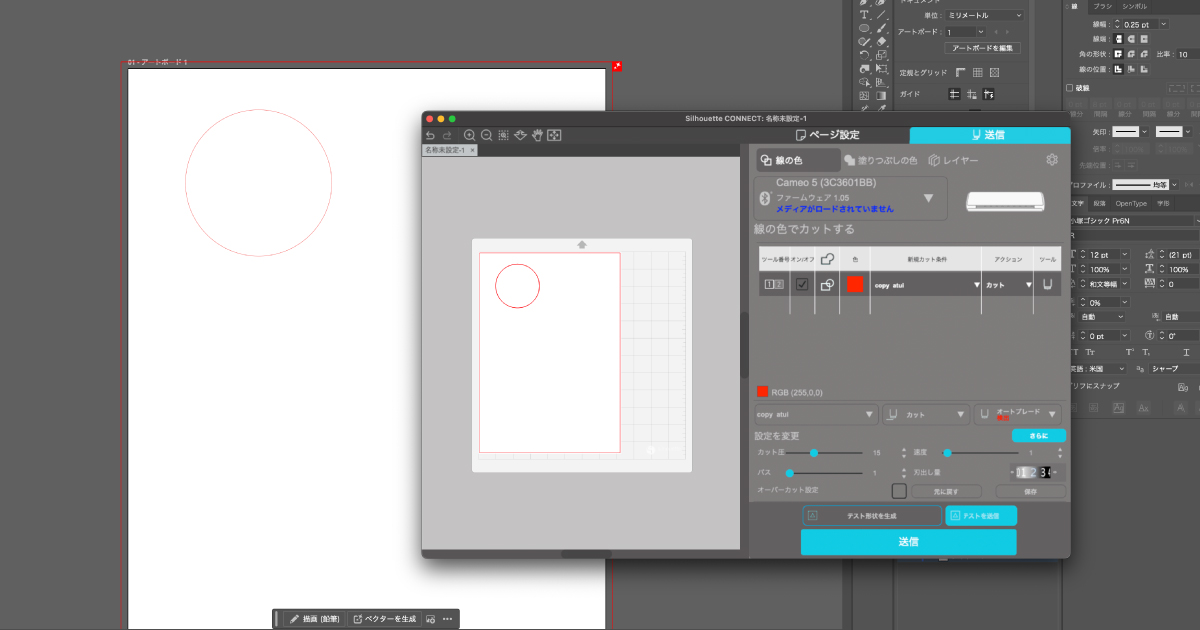Click the zoom in magnifier icon
This screenshot has width=1200, height=630.
tap(469, 135)
